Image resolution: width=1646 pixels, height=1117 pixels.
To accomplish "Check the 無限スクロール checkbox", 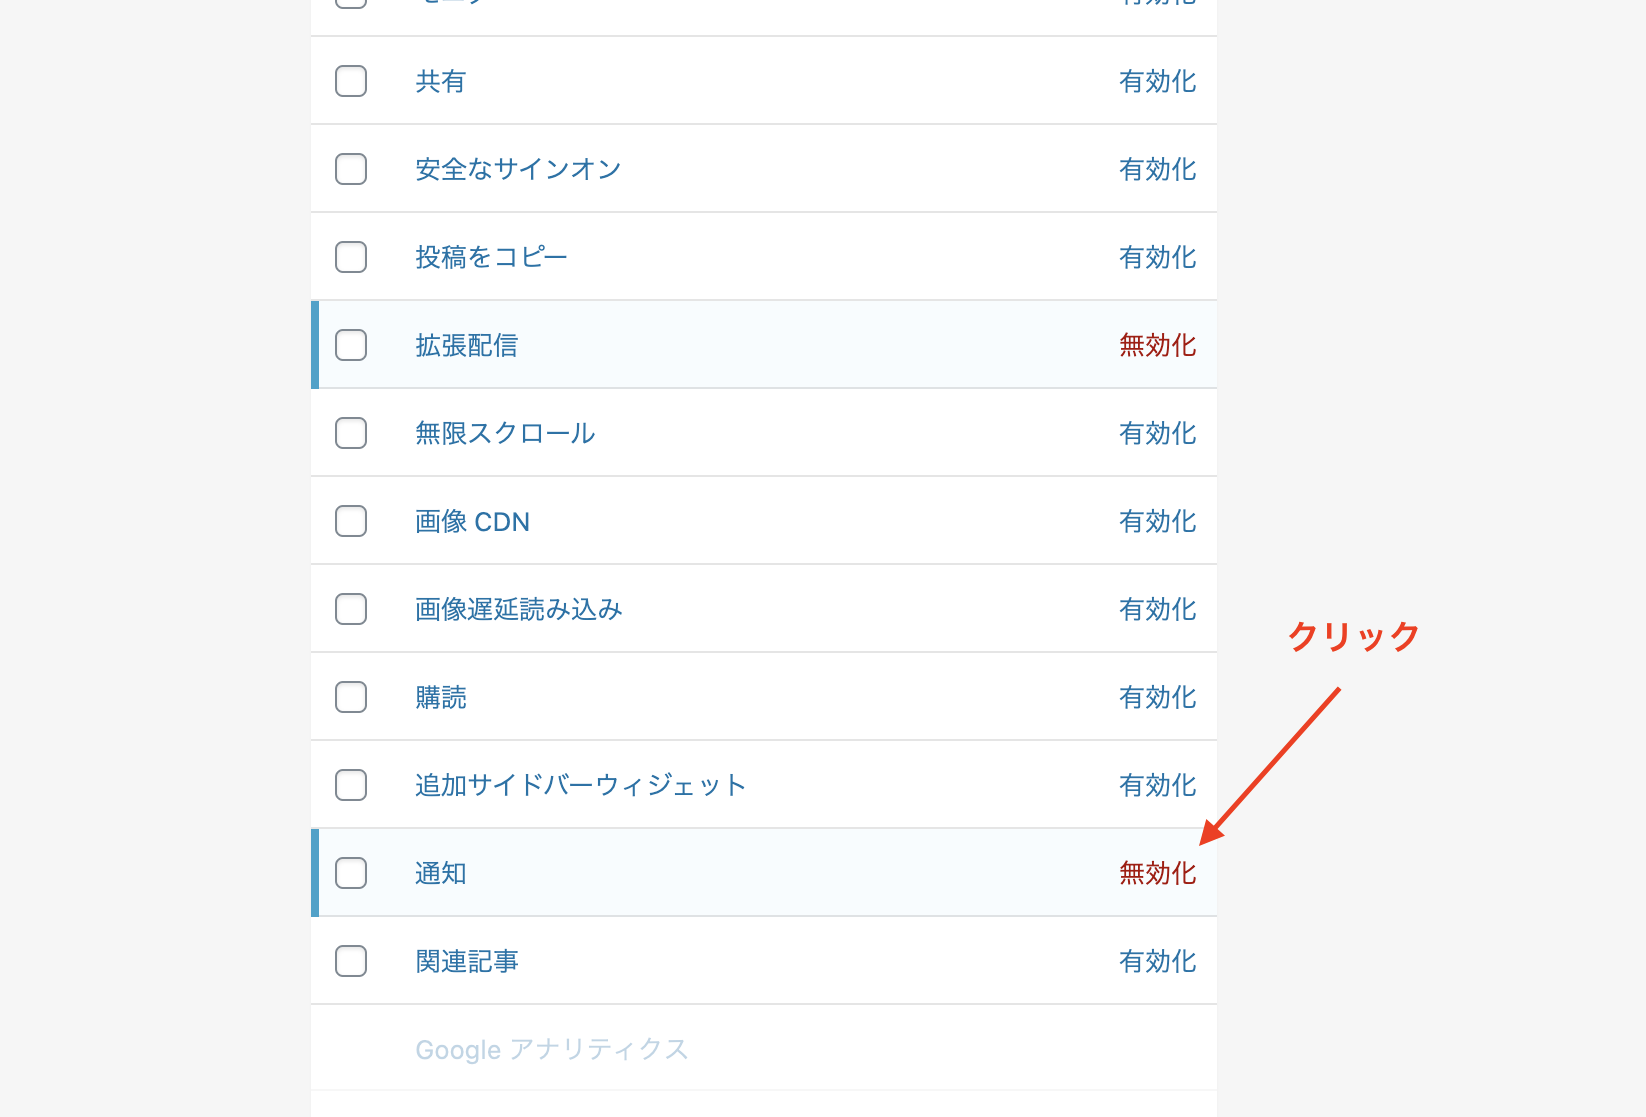I will (x=351, y=433).
